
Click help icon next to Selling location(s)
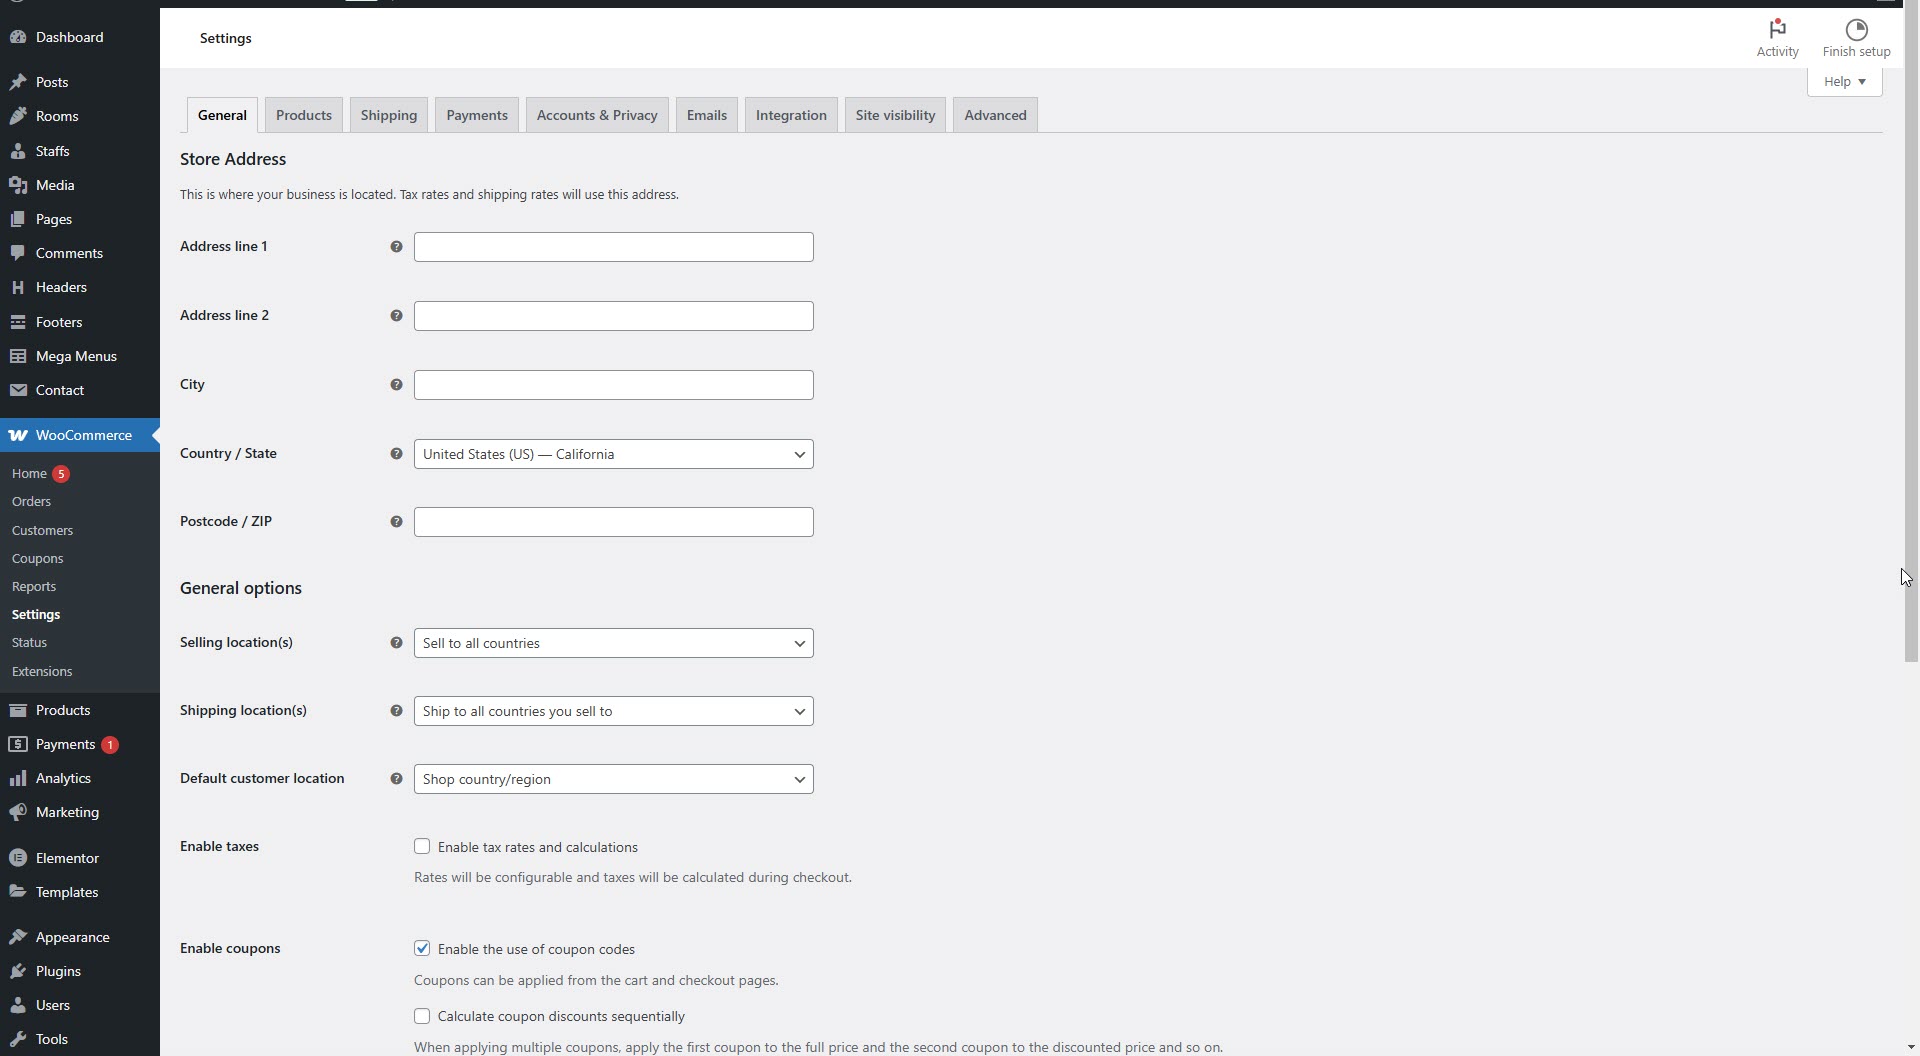(396, 643)
